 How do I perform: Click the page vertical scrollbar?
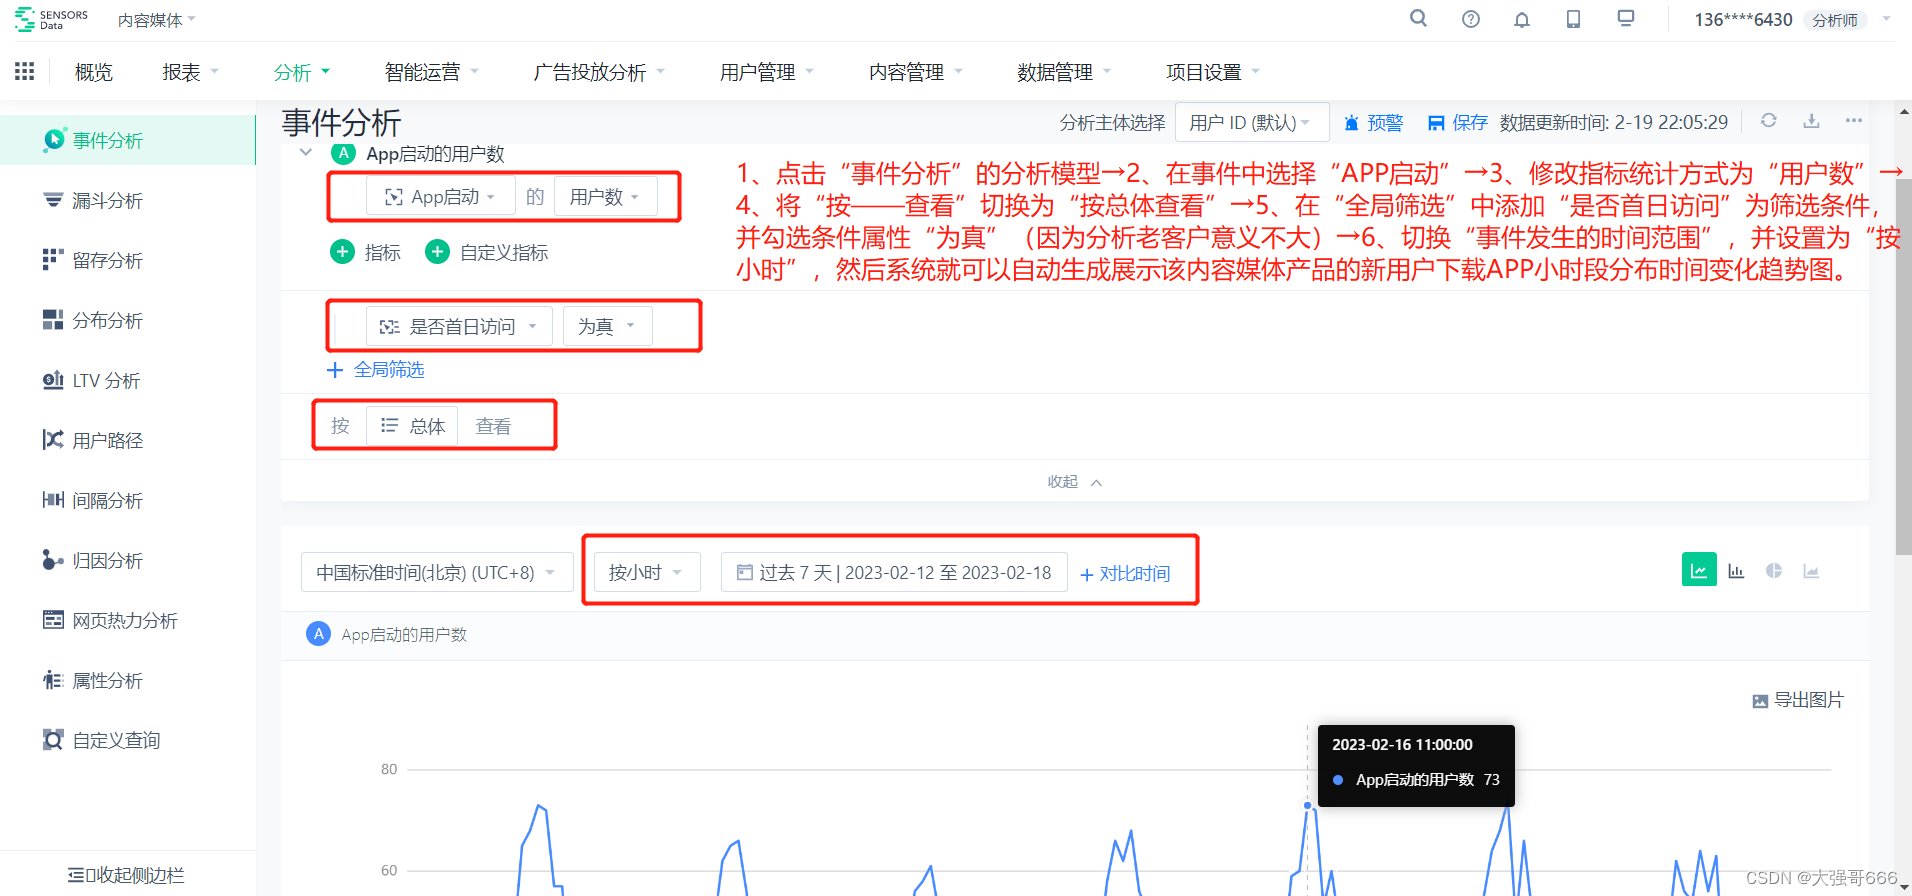coord(1903,367)
